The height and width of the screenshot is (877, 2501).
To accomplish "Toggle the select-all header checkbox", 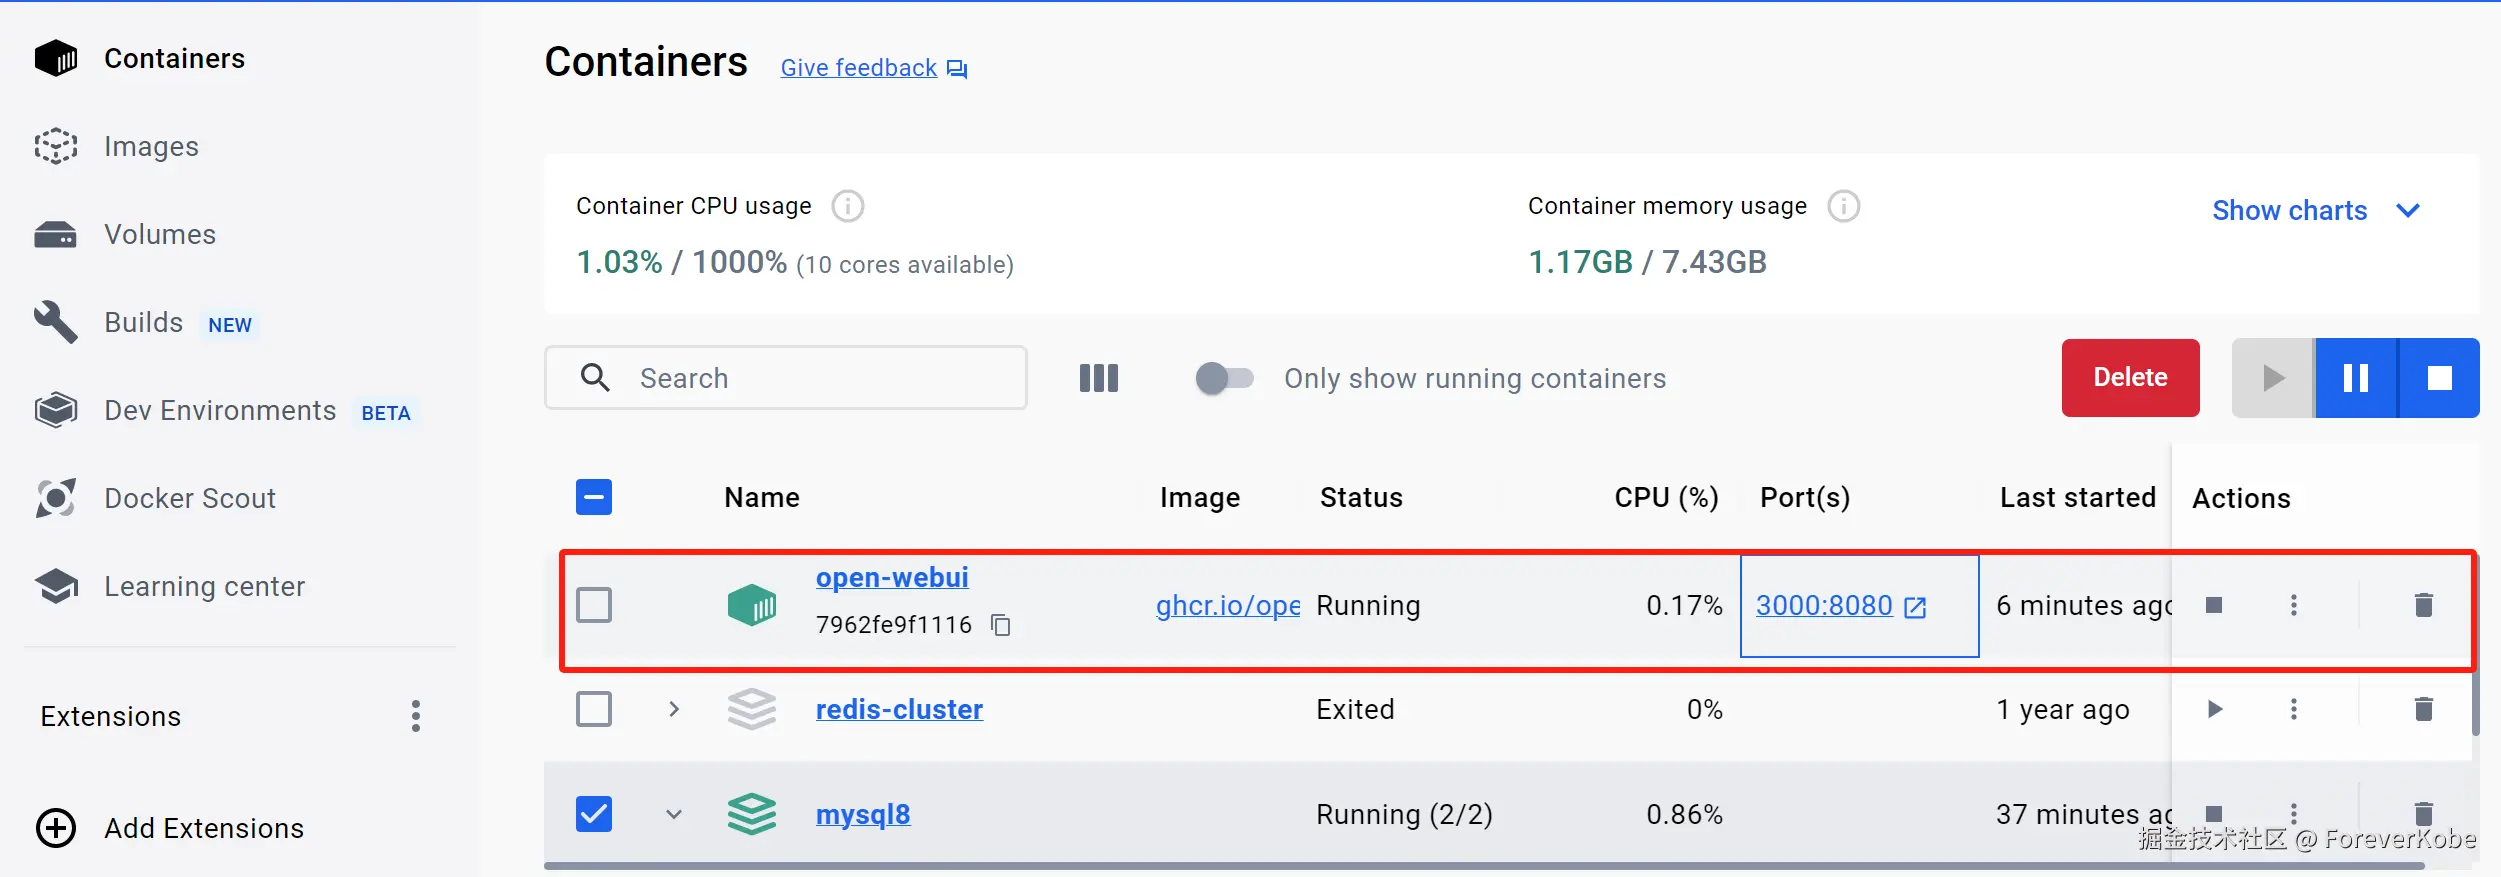I will 594,497.
